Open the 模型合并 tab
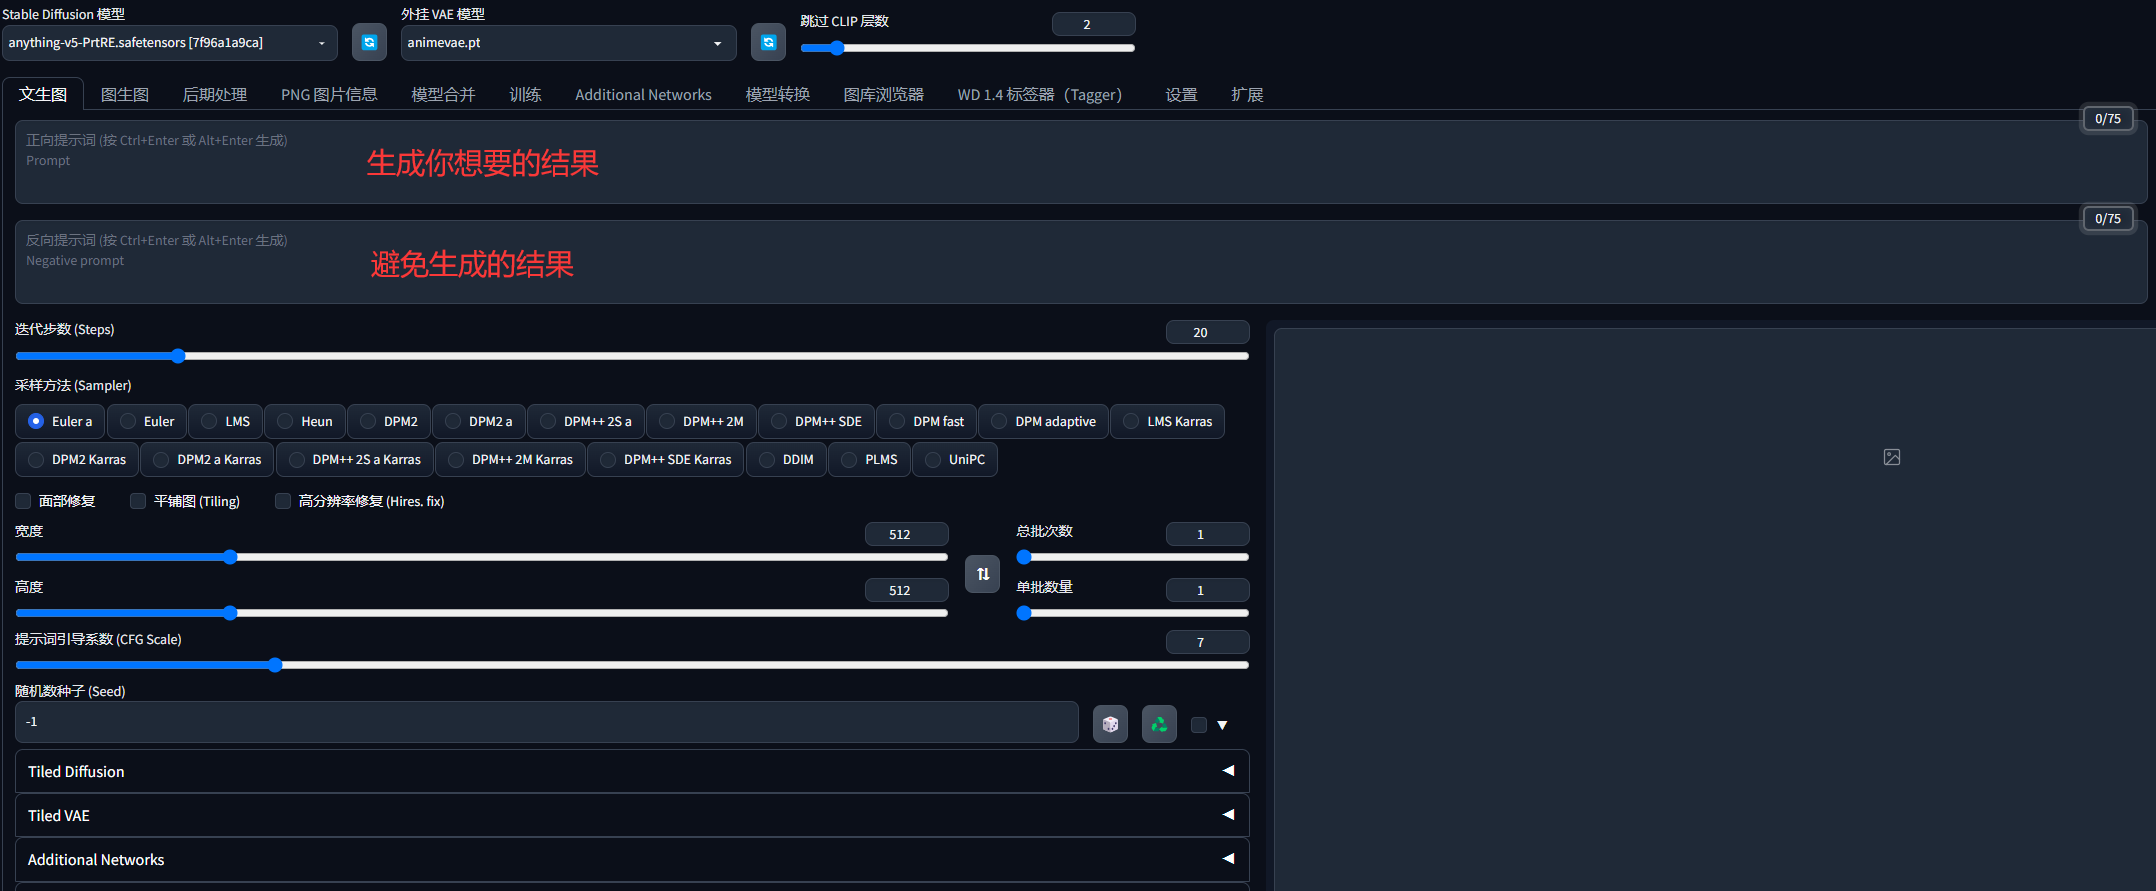This screenshot has width=2156, height=891. point(443,94)
